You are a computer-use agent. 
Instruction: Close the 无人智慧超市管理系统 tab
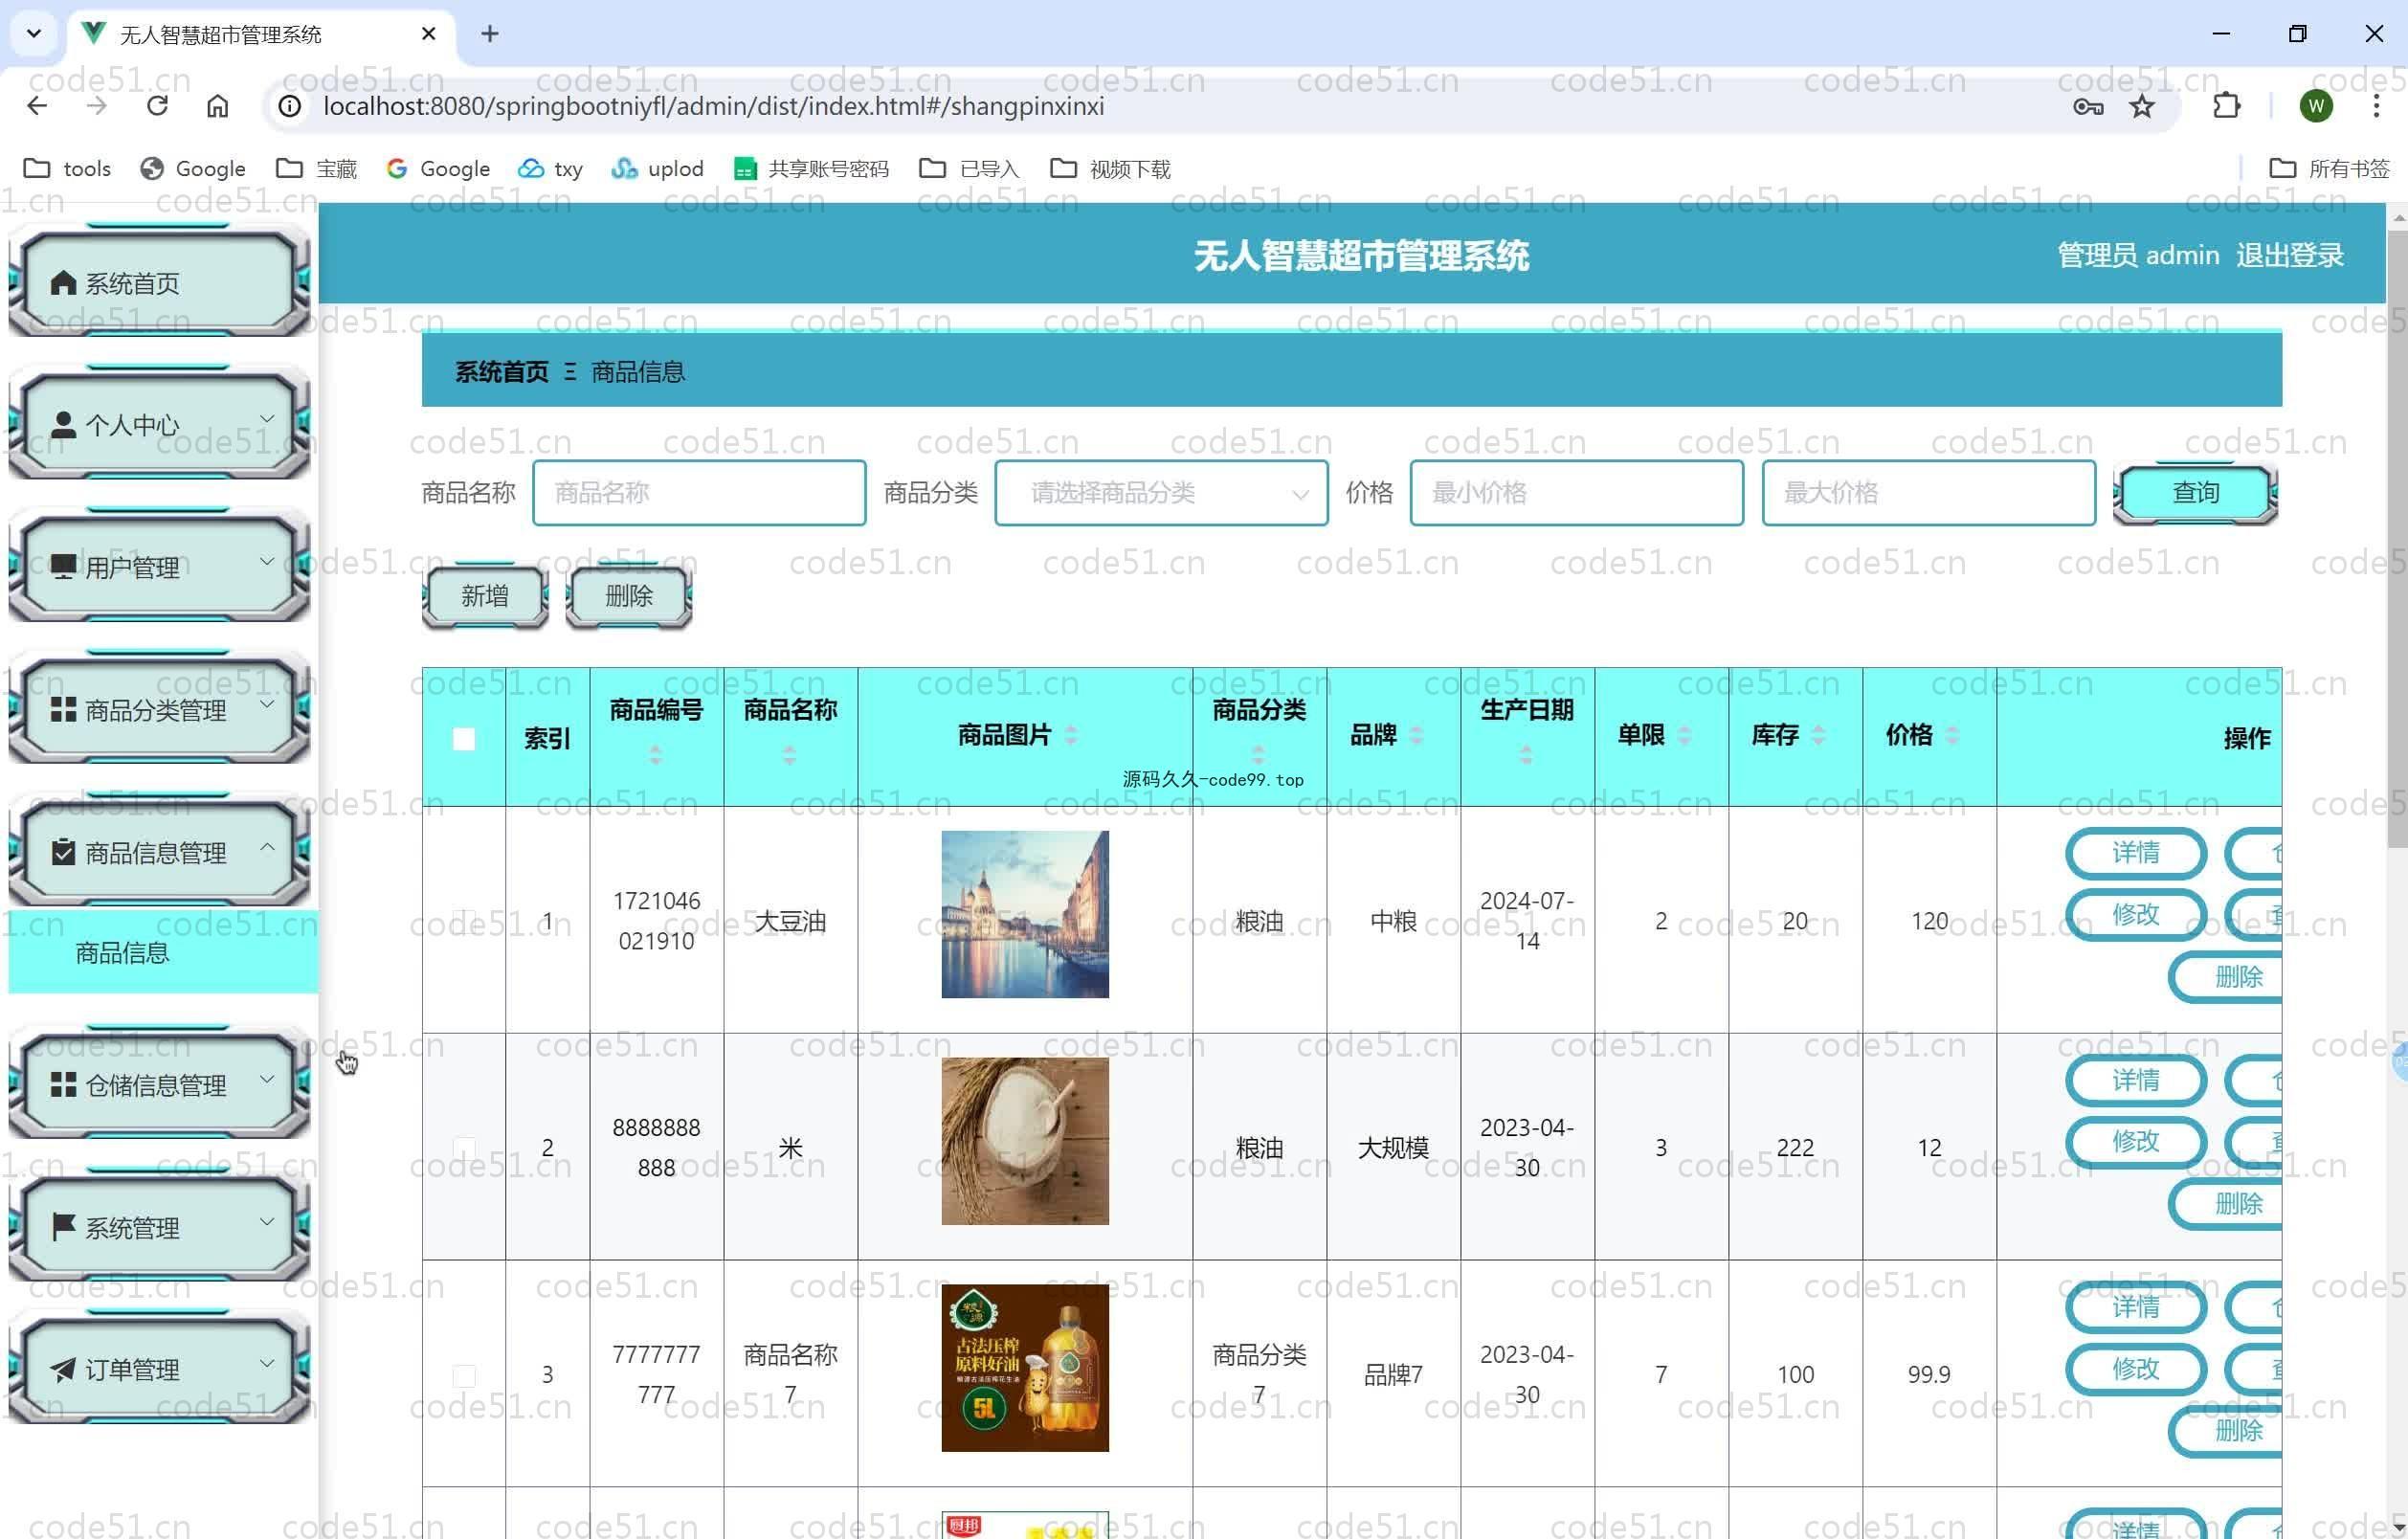tap(429, 34)
